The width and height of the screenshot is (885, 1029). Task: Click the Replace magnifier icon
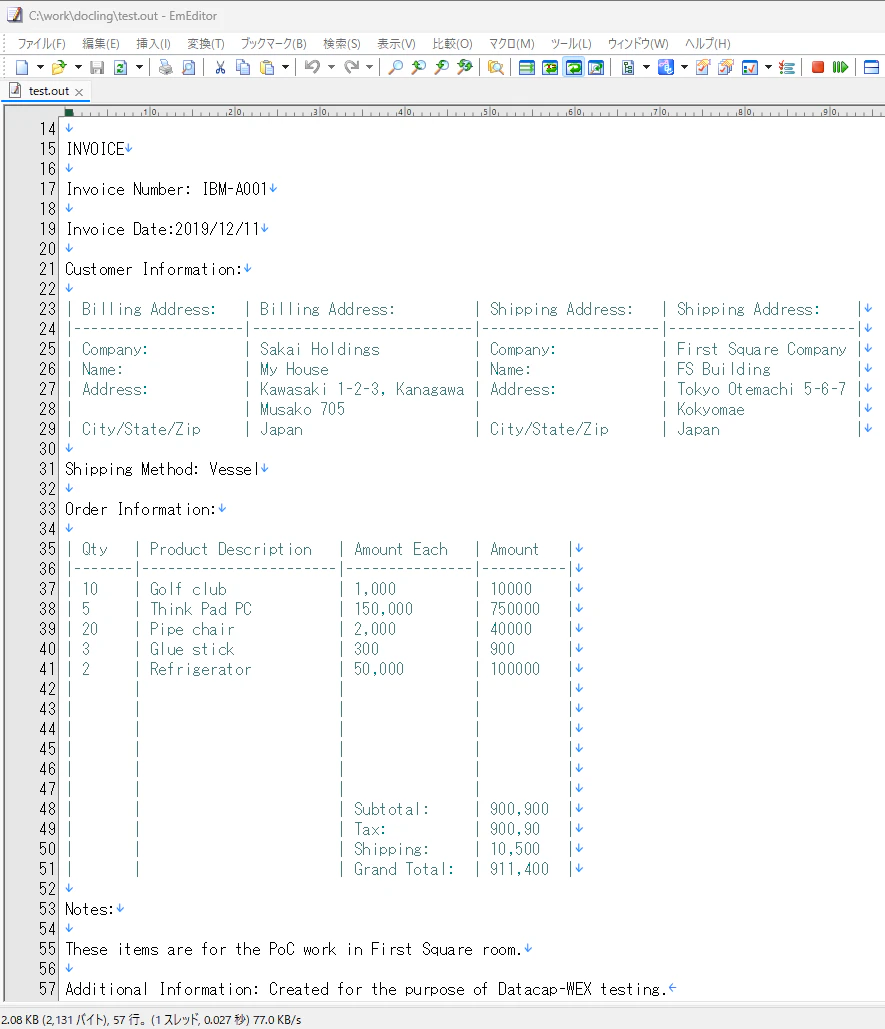[464, 67]
